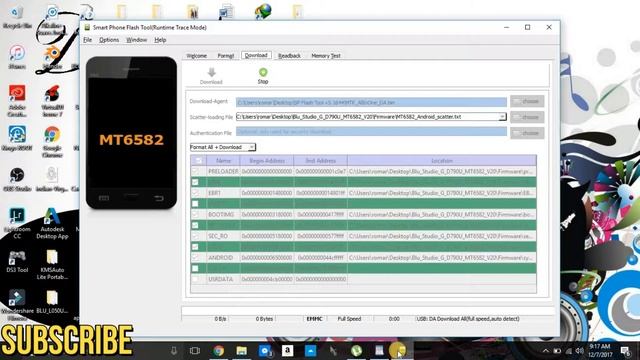The image size is (640, 360).
Task: Open uTorrent from the taskbar
Action: tap(356, 351)
